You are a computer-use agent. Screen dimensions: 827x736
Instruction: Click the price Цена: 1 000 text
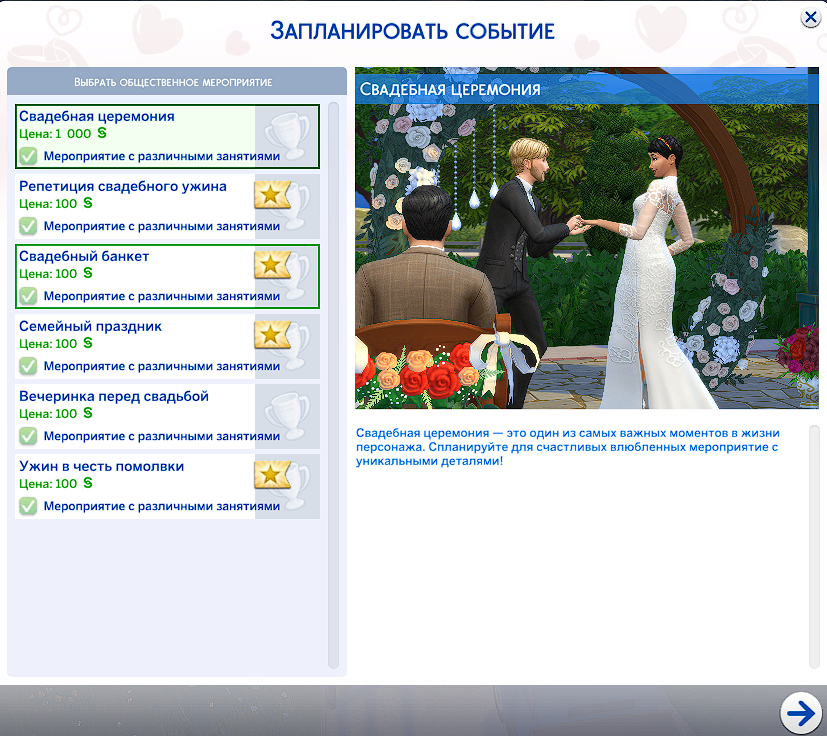[x=63, y=133]
